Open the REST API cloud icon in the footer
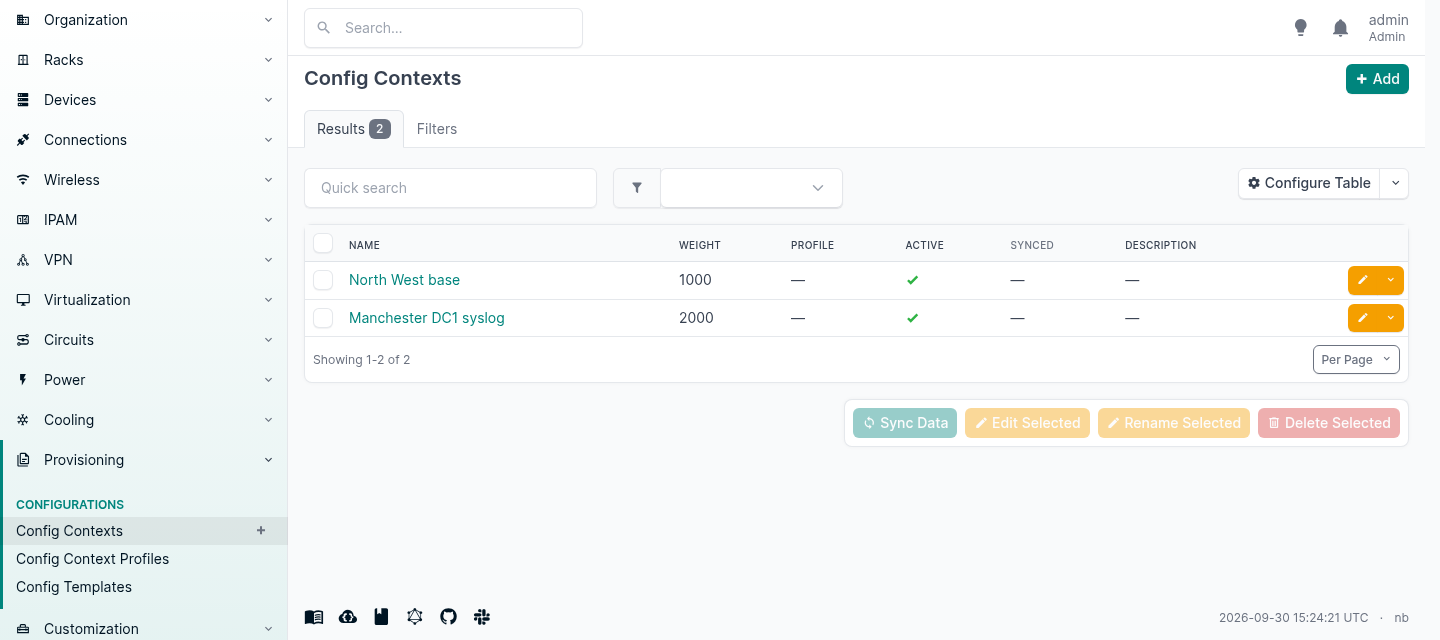Image resolution: width=1440 pixels, height=640 pixels. 348,617
